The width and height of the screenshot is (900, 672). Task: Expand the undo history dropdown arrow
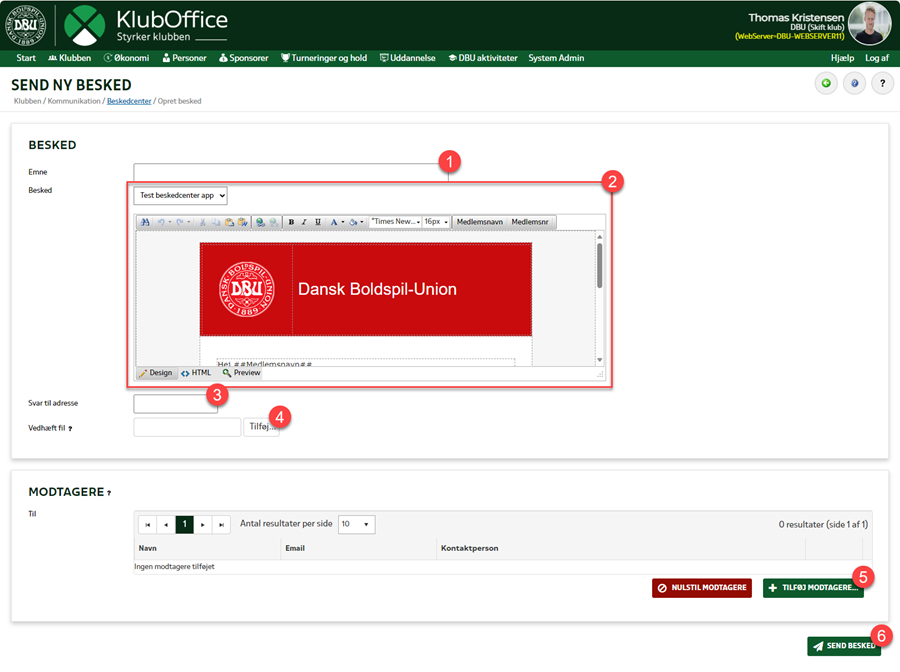click(x=170, y=222)
